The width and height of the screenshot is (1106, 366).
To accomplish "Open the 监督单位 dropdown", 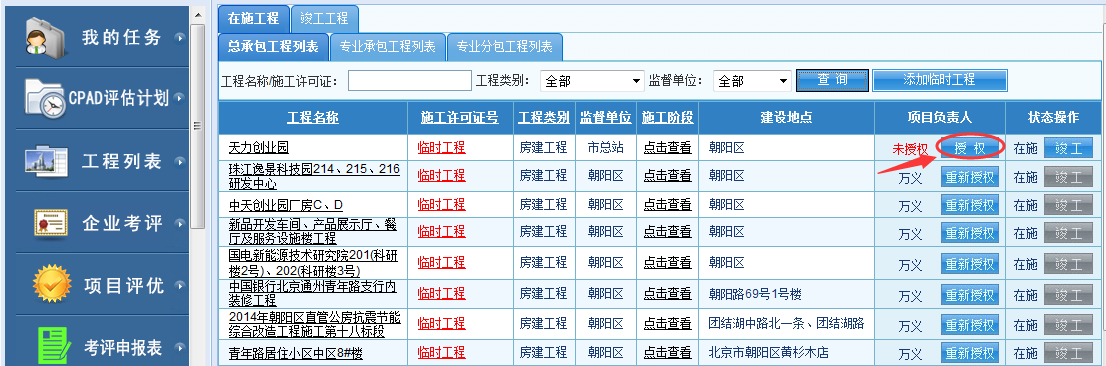I will (x=752, y=81).
